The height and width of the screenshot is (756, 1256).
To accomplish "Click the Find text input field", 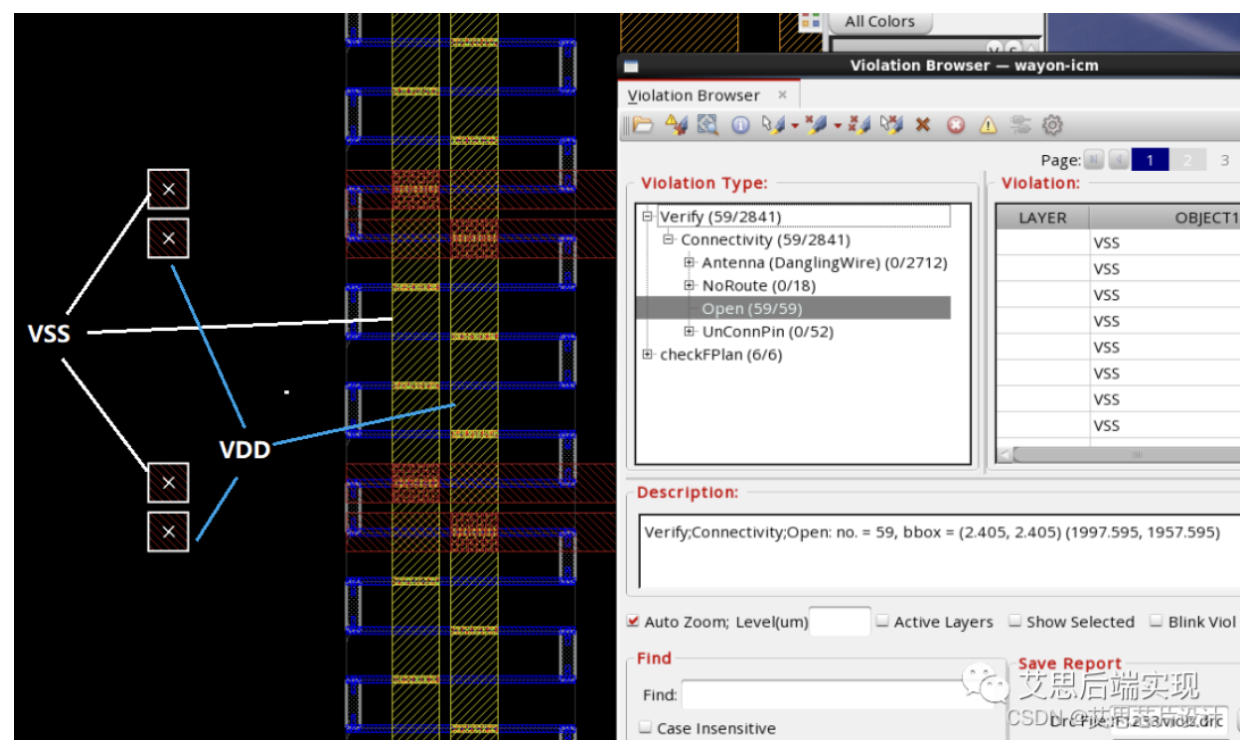I will click(x=820, y=695).
